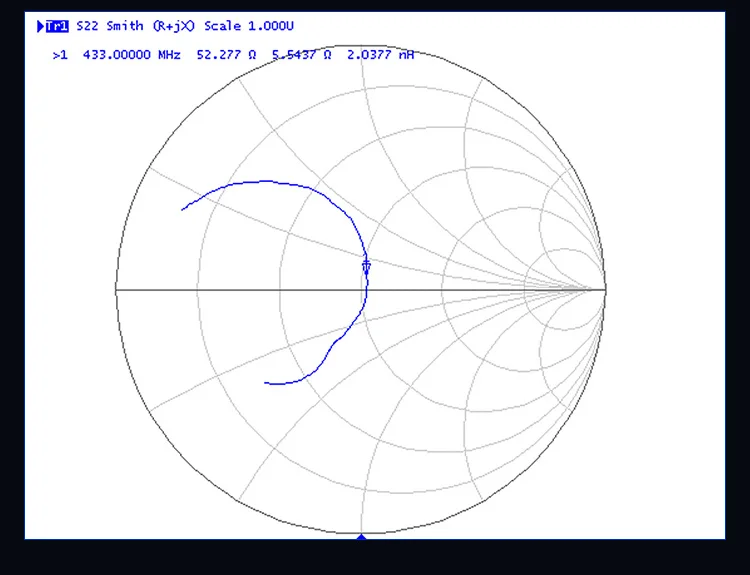This screenshot has height=575, width=750.
Task: Select marker 1 entry '>1'
Action: point(60,55)
